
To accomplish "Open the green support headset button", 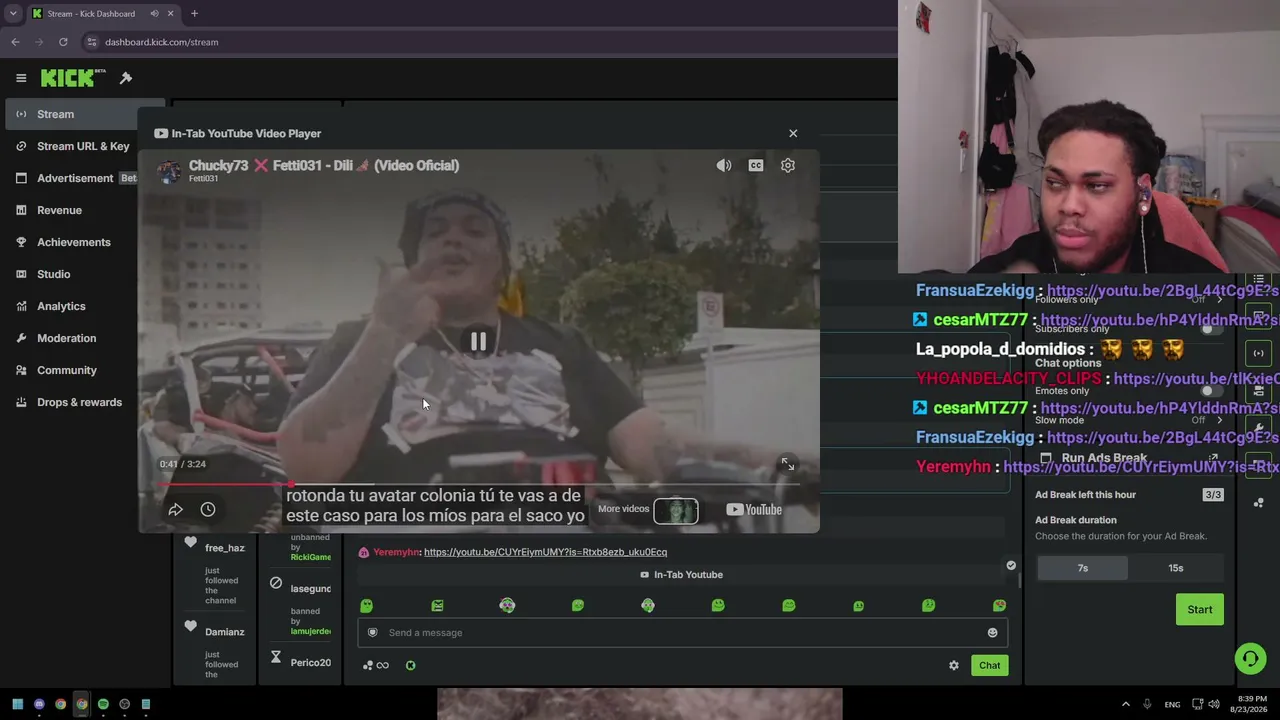I will (1250, 658).
